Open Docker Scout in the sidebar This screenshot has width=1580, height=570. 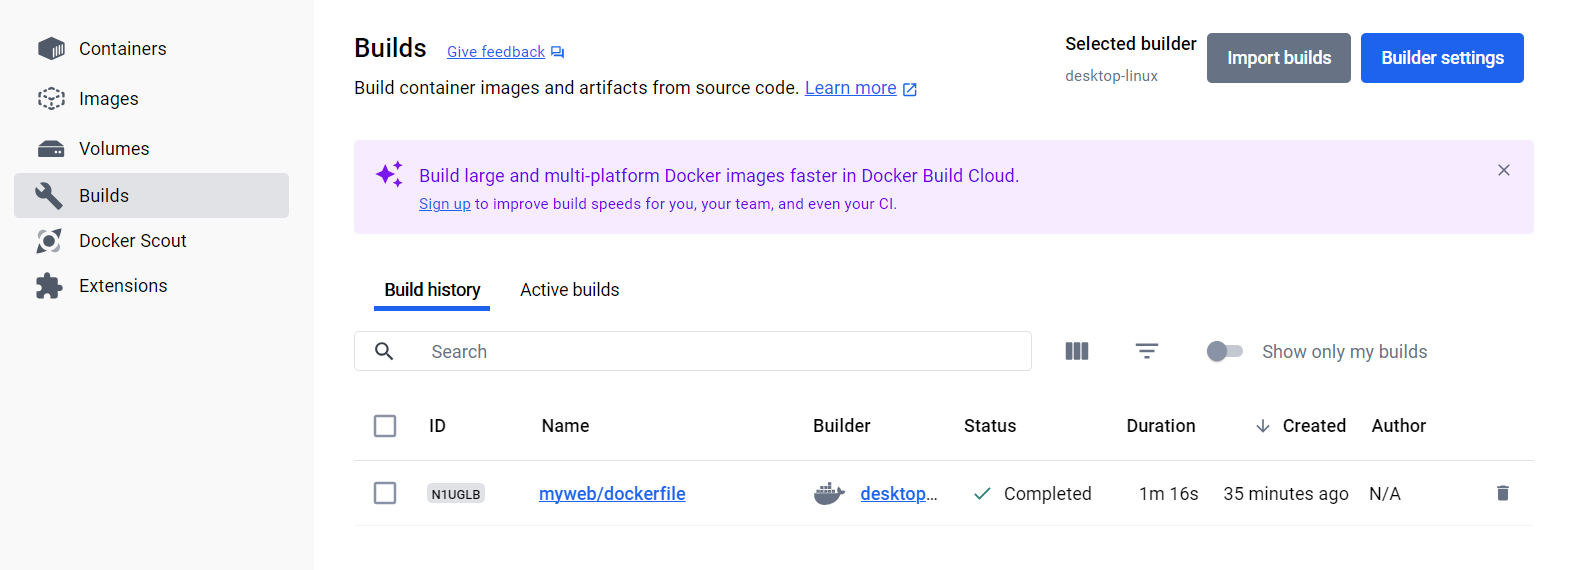coord(151,241)
